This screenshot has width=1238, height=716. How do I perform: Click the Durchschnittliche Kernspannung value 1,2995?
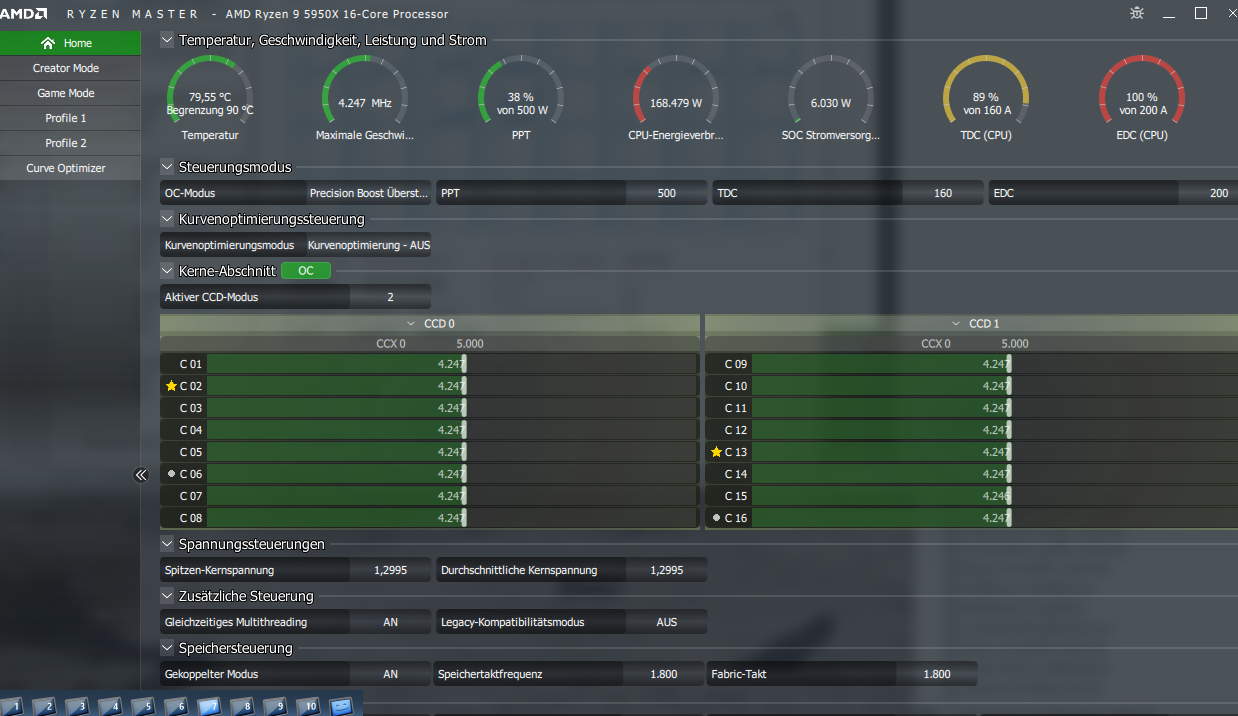(667, 570)
